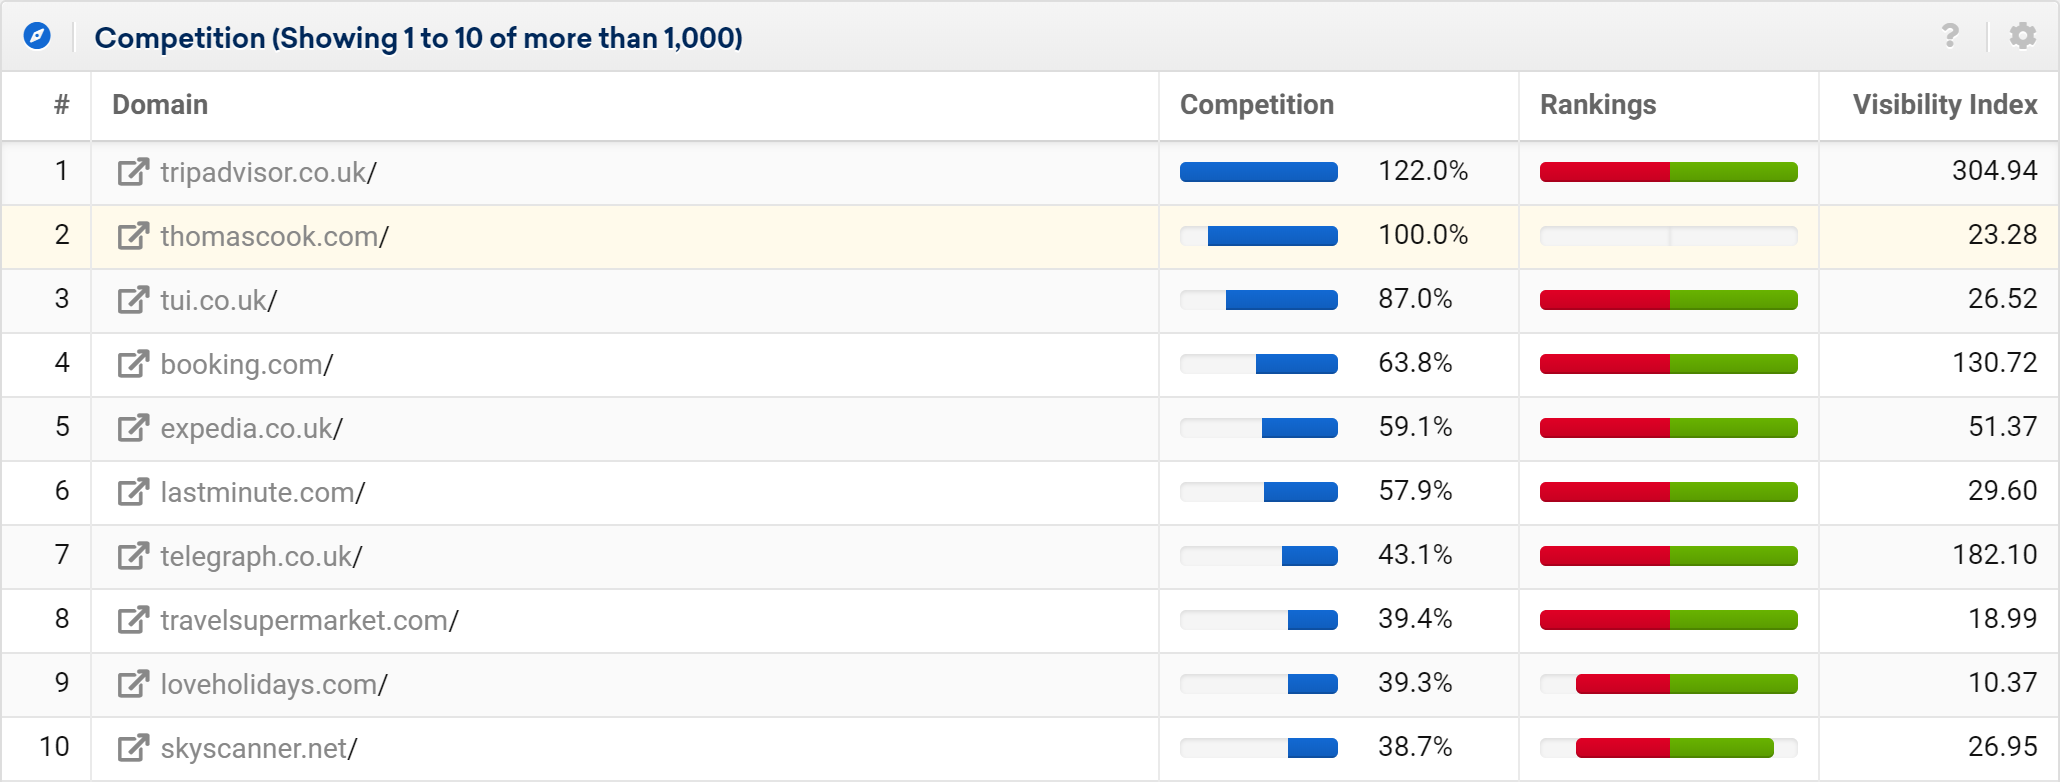Open the help question mark icon
This screenshot has width=2060, height=782.
[1949, 37]
